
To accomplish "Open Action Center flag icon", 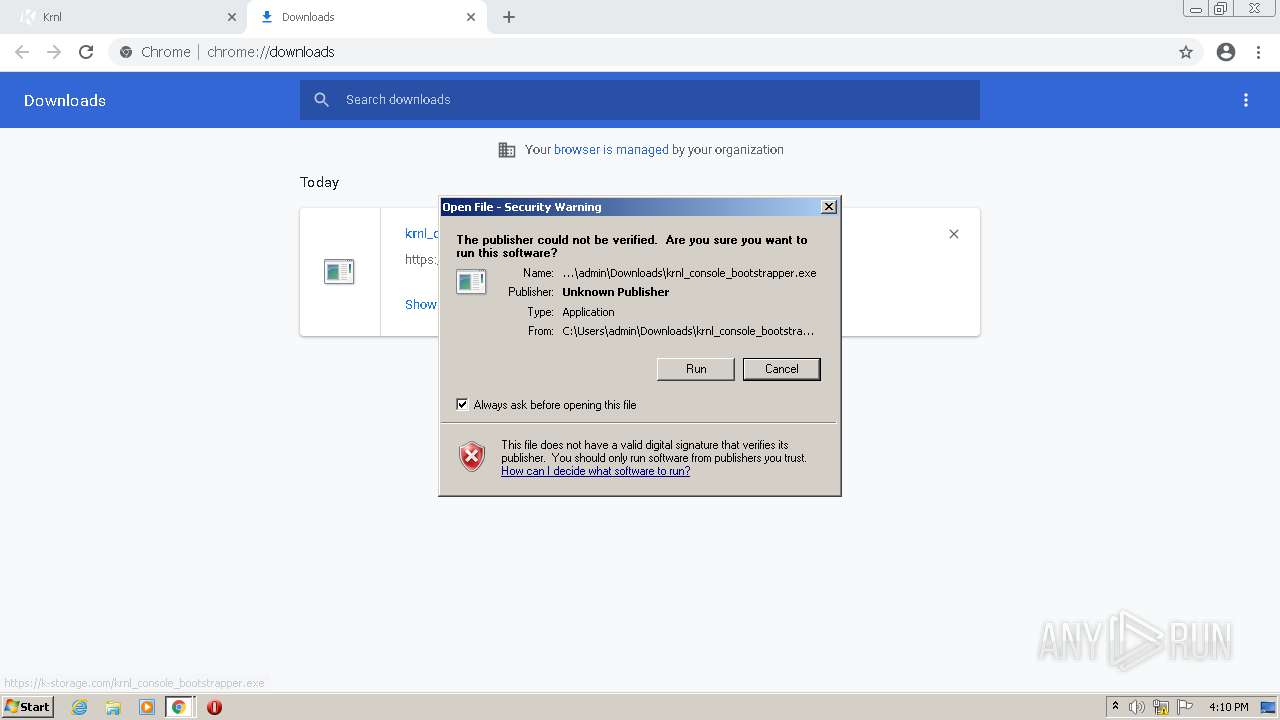I will coord(1185,707).
